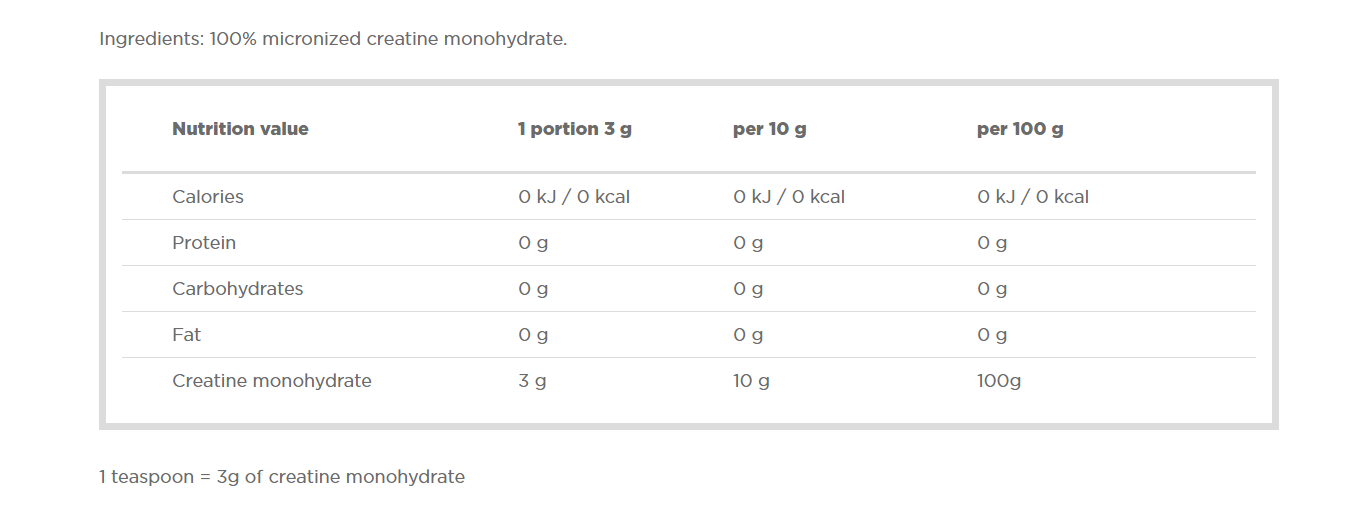Image resolution: width=1370 pixels, height=519 pixels.
Task: Click Calories value in per 100 g column
Action: 1033,197
